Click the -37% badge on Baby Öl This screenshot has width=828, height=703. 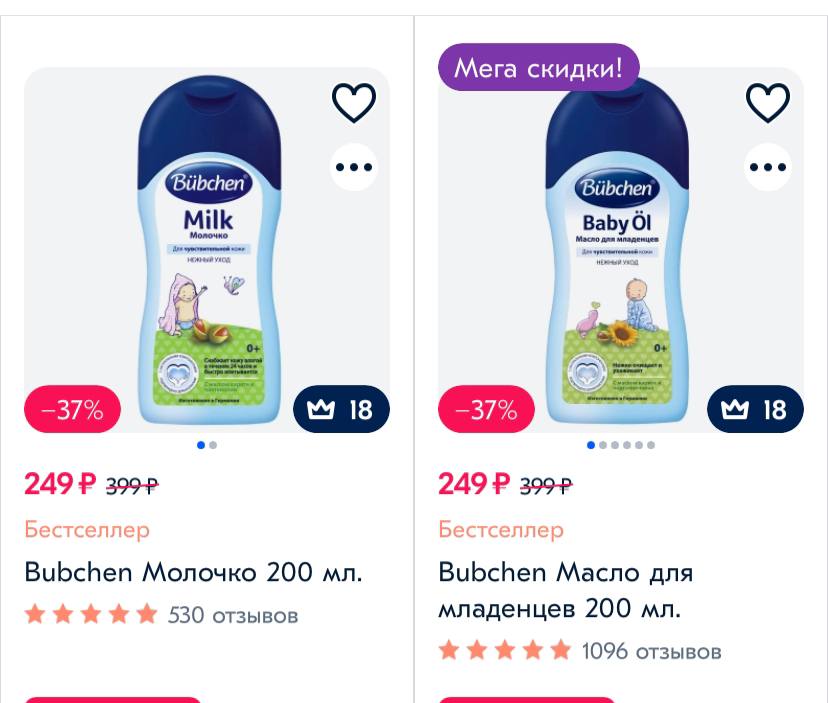tap(486, 409)
